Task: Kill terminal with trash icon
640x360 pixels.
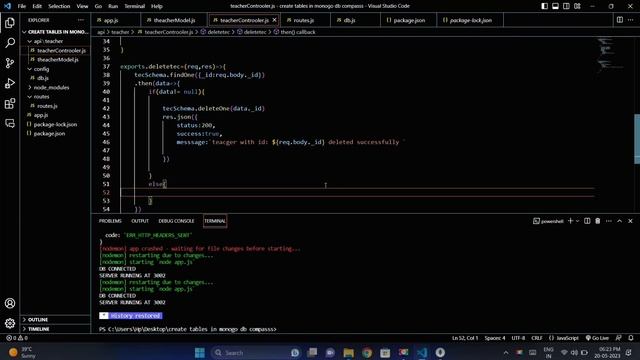Action: tap(598, 221)
